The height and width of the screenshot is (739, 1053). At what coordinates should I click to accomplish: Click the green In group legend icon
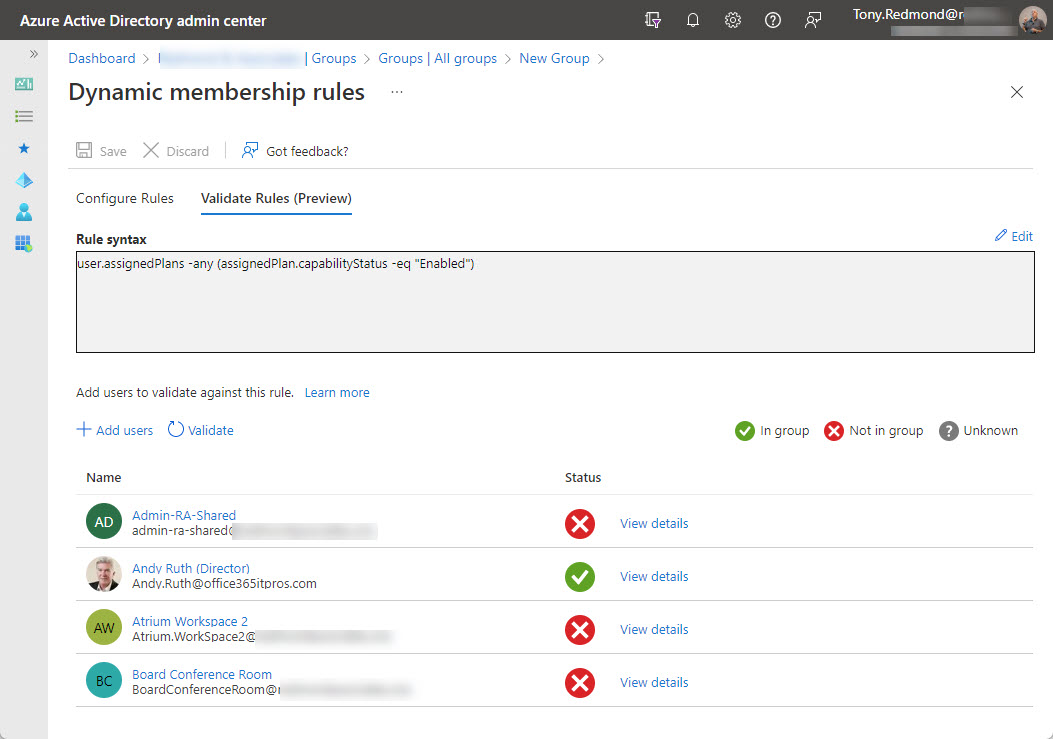click(x=745, y=431)
